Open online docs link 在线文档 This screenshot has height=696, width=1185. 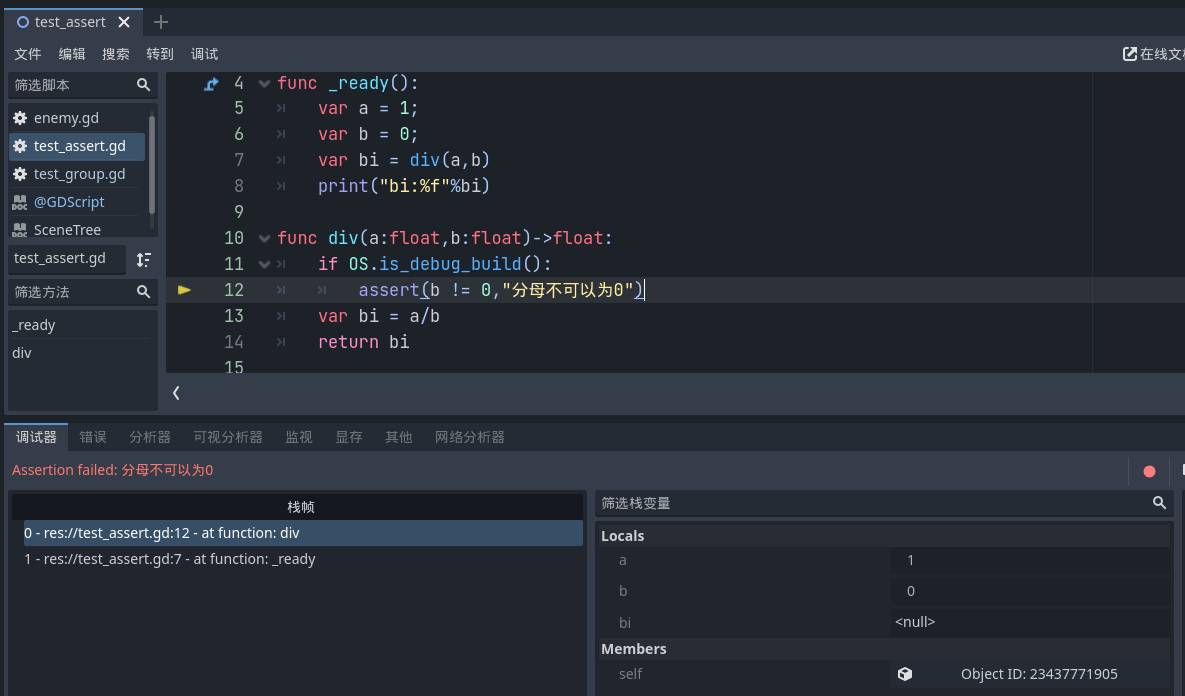(x=1153, y=54)
